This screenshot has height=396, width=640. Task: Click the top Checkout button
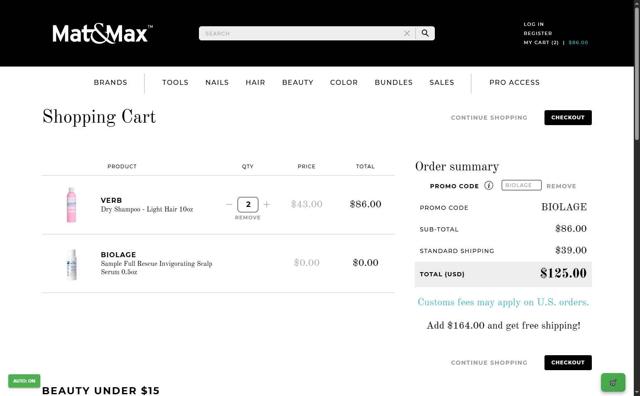568,118
